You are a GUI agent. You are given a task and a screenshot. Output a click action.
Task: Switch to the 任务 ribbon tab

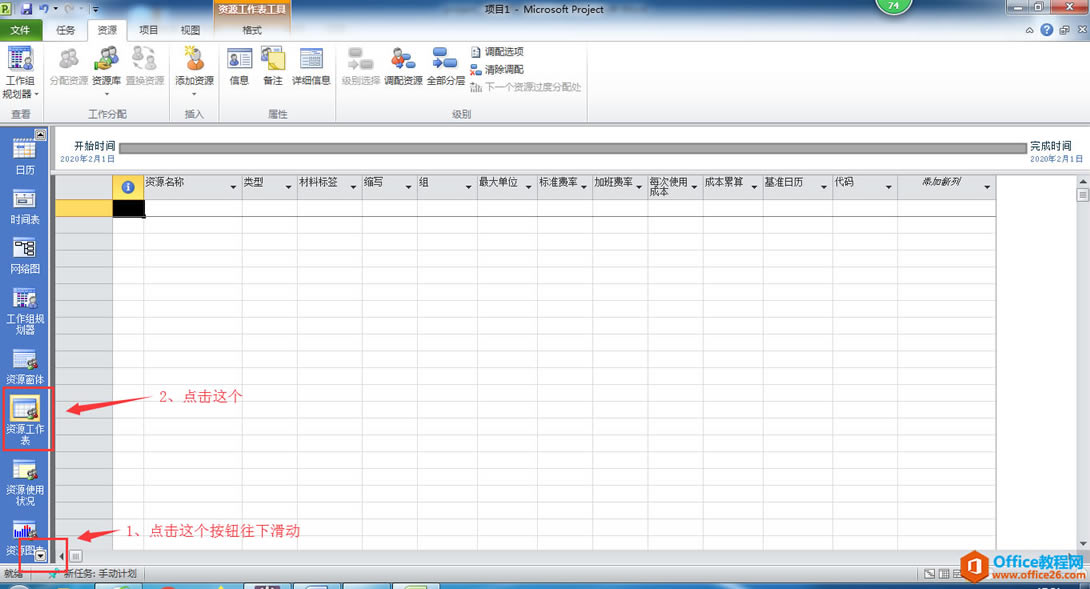point(65,29)
